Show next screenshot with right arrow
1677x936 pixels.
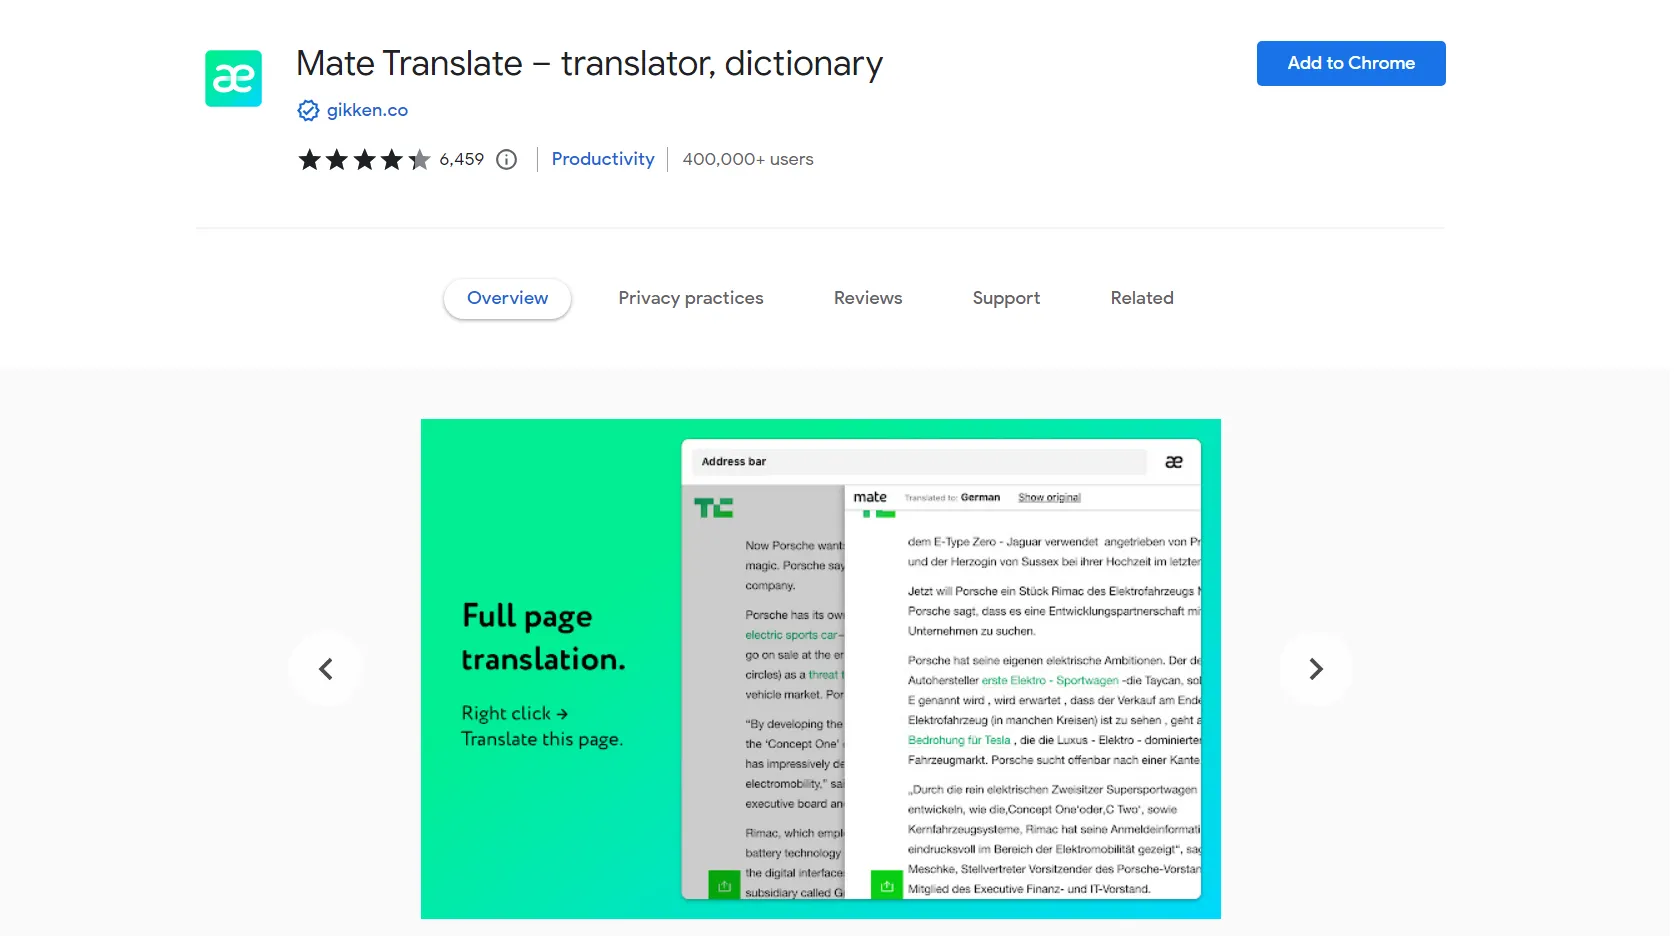[1316, 669]
